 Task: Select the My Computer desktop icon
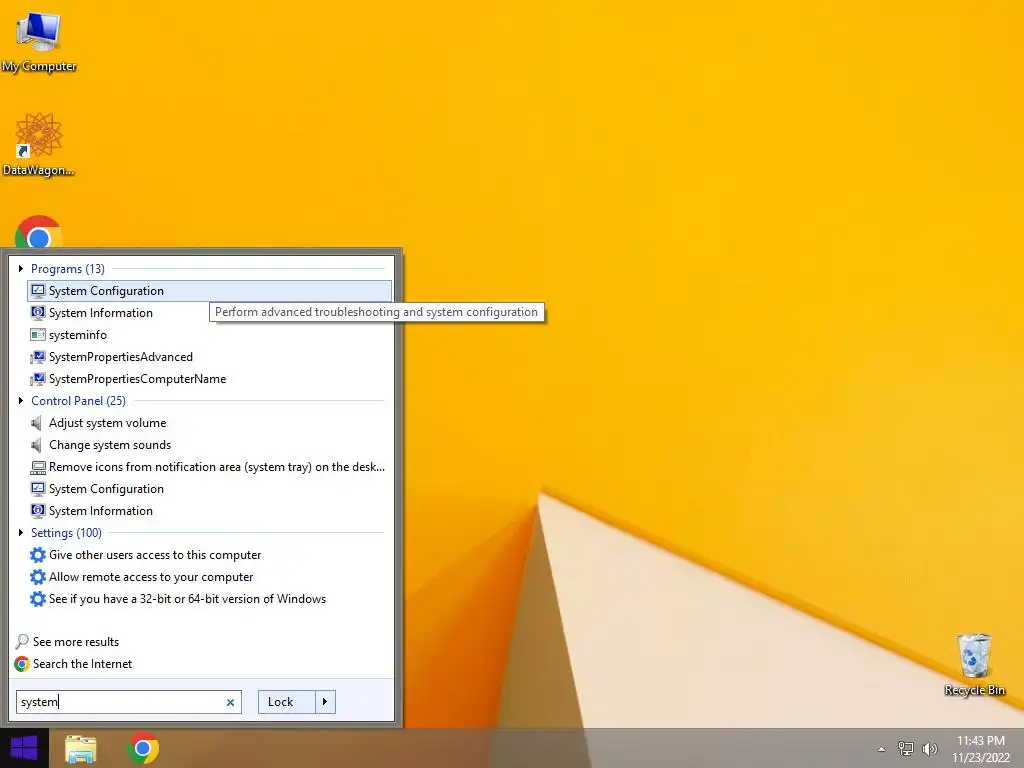point(39,41)
